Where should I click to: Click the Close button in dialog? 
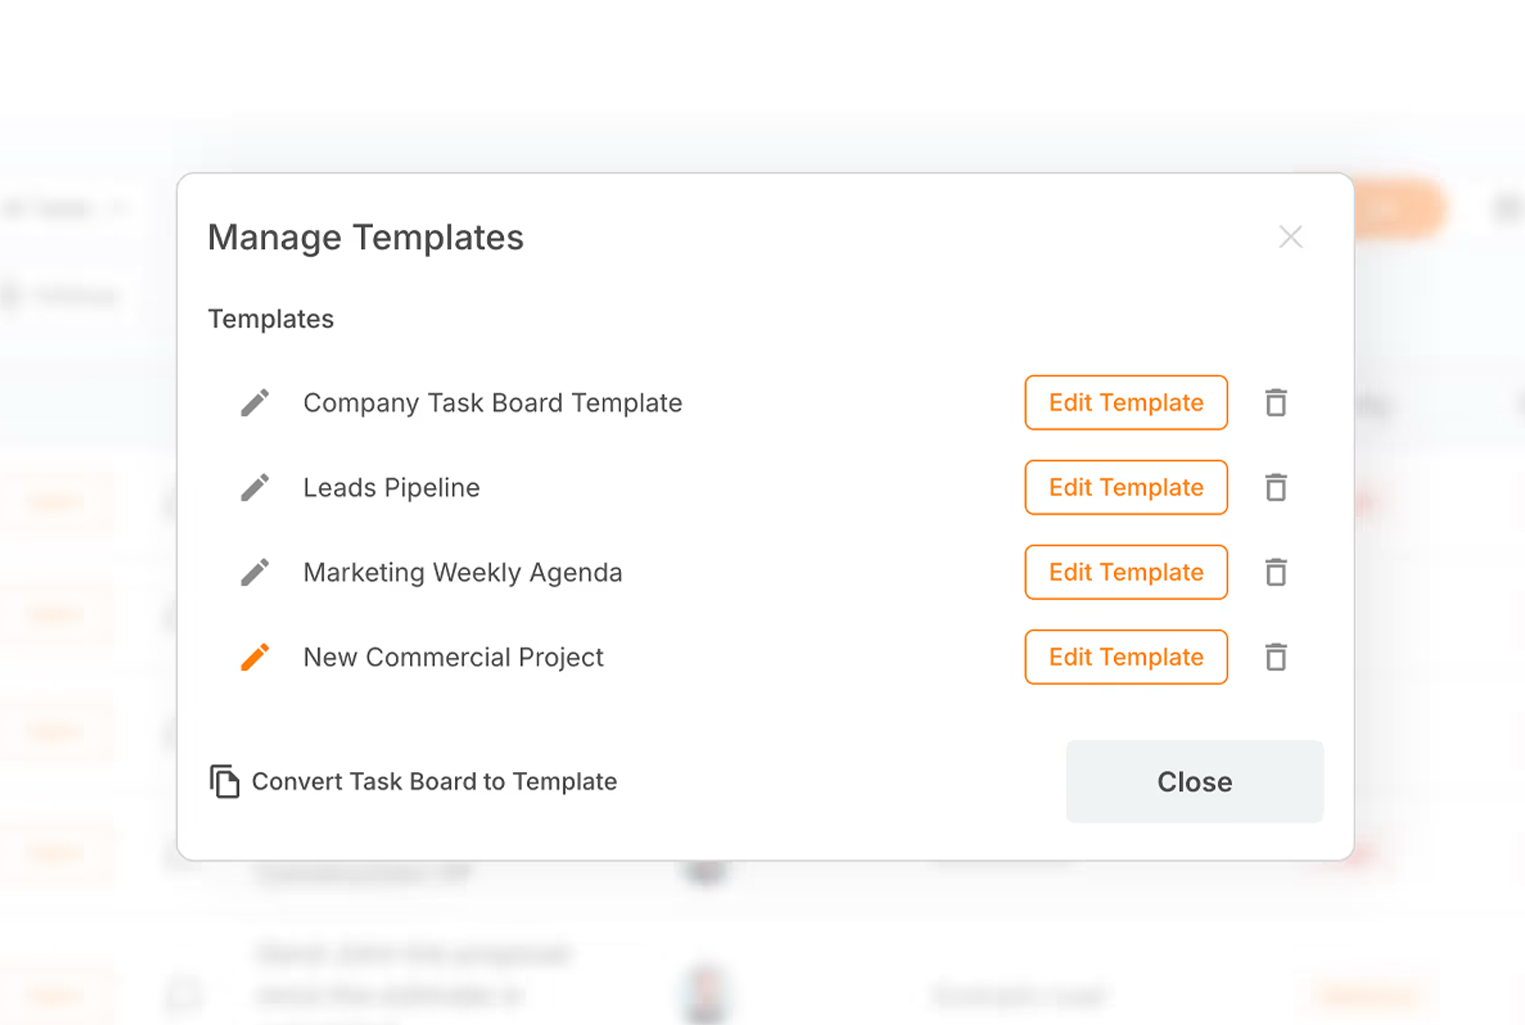click(1195, 782)
